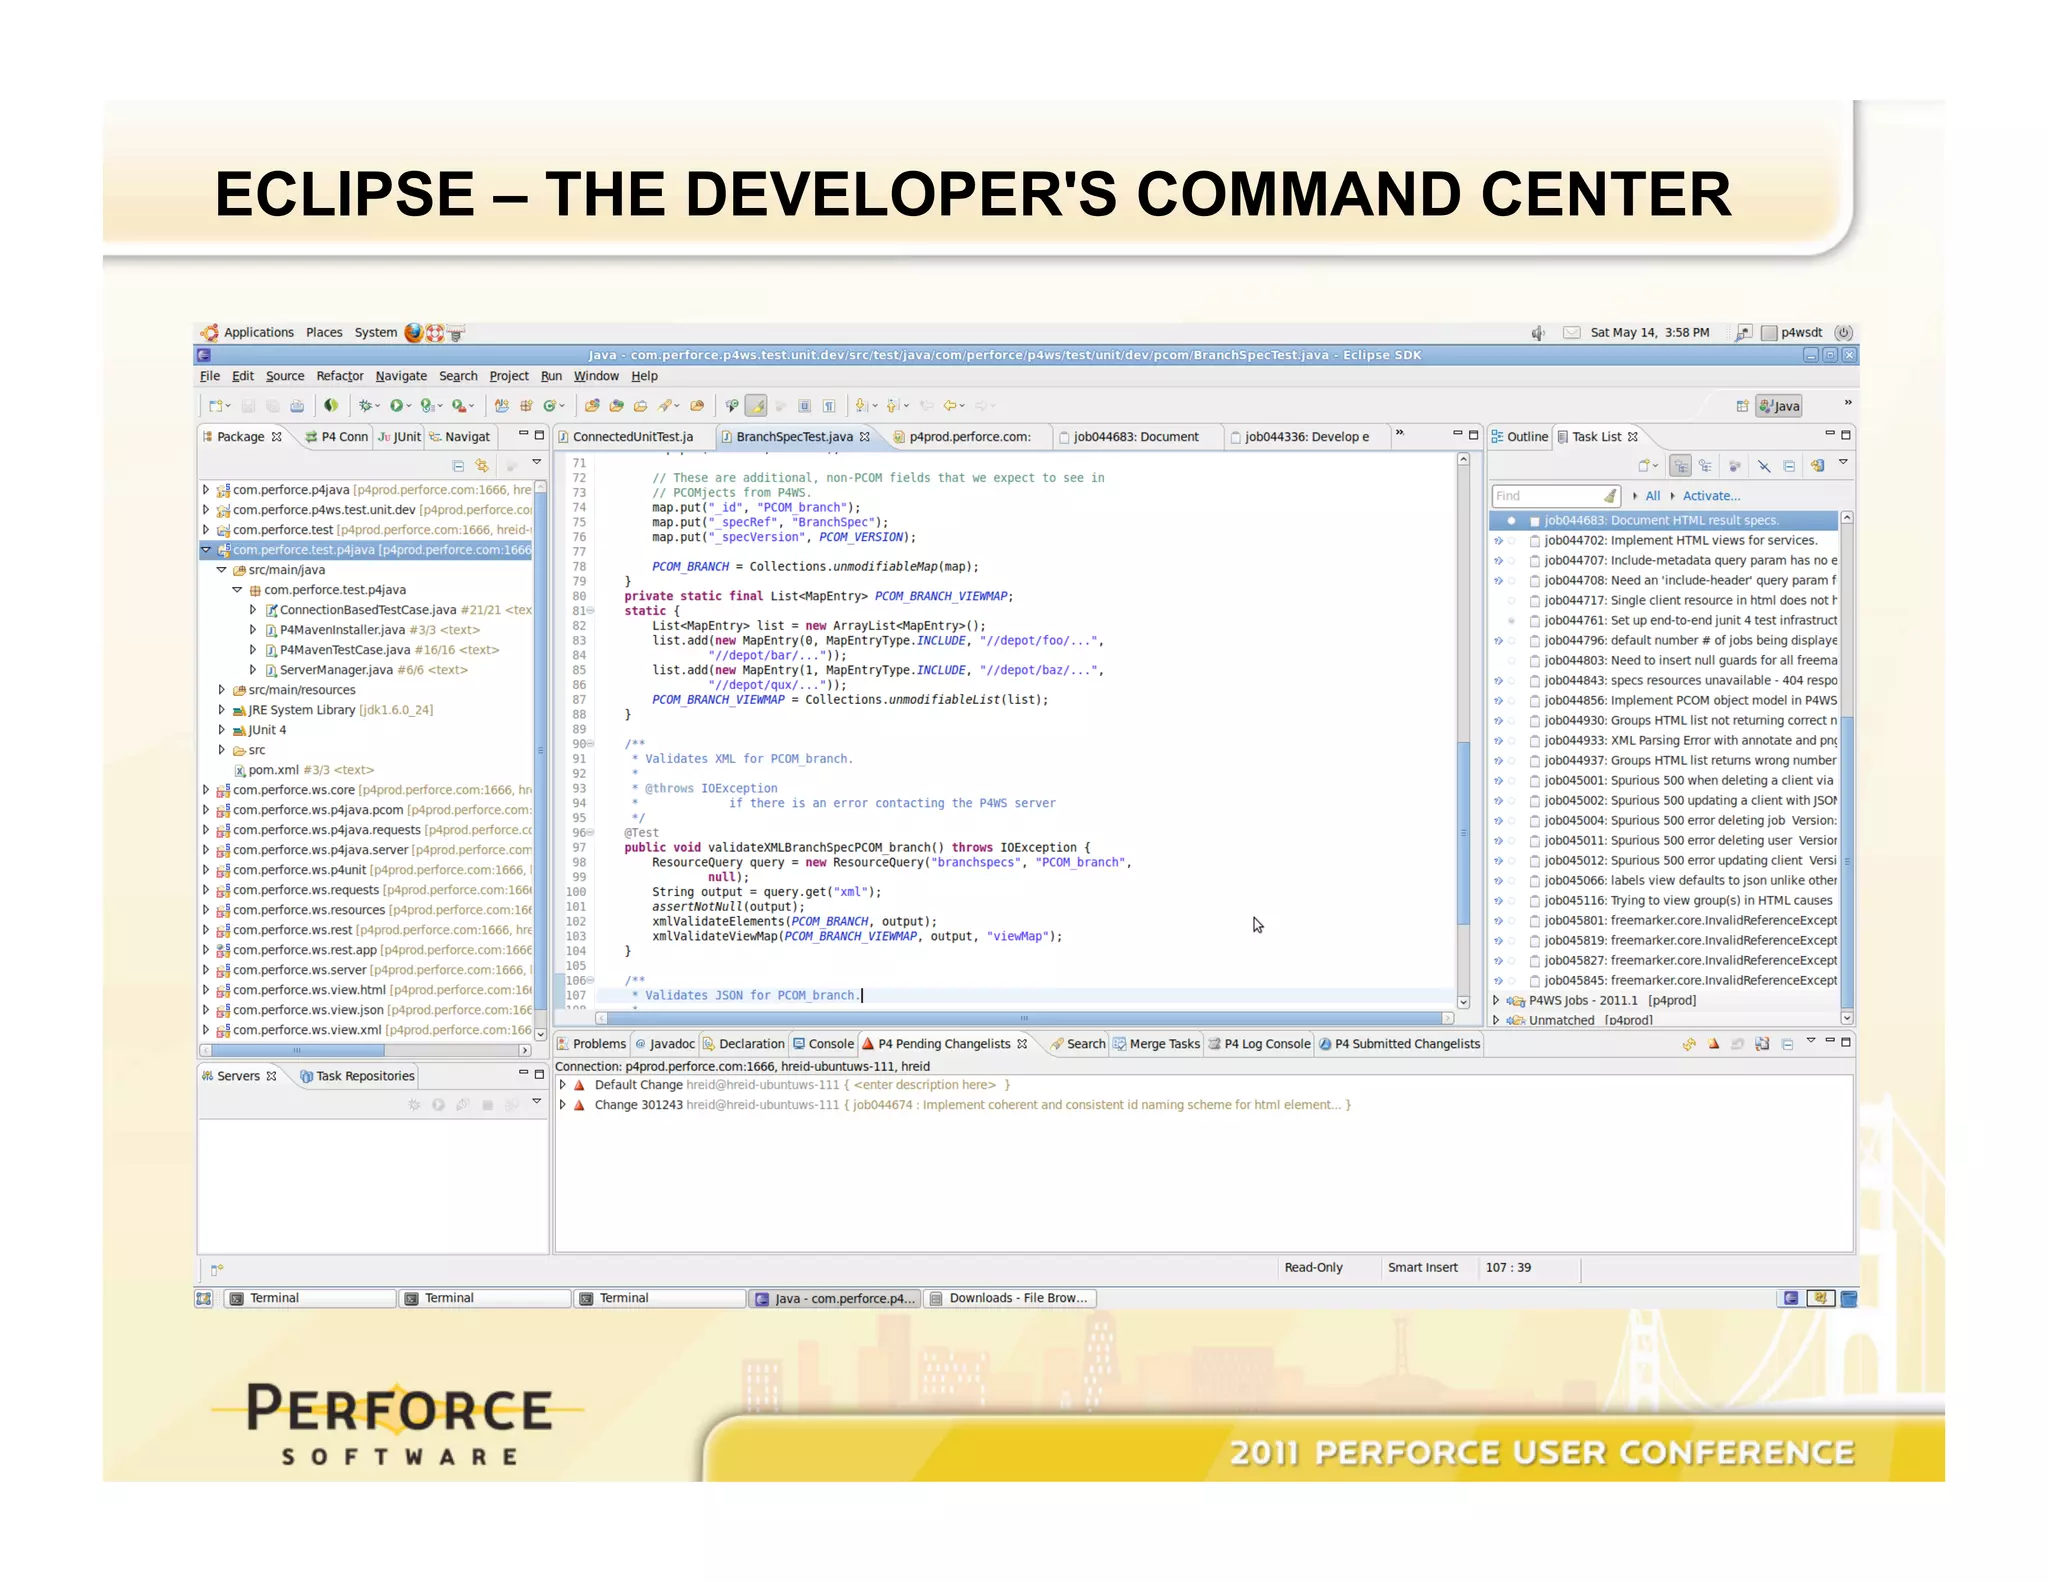This screenshot has width=2048, height=1582.
Task: Select the Java perspective button
Action: 1779,406
